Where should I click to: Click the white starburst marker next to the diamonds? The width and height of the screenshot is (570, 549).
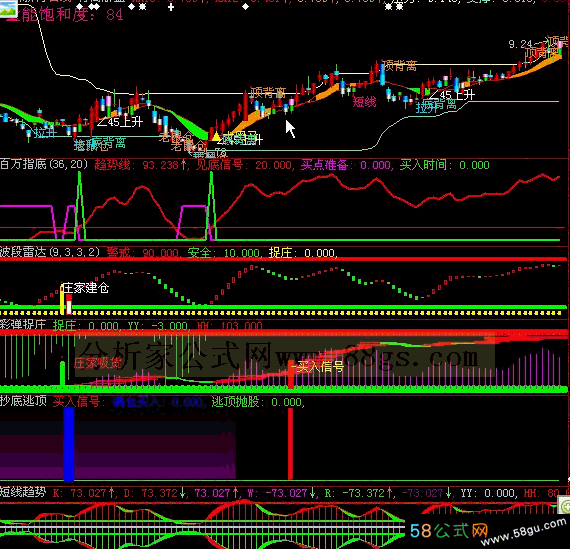click(143, 7)
